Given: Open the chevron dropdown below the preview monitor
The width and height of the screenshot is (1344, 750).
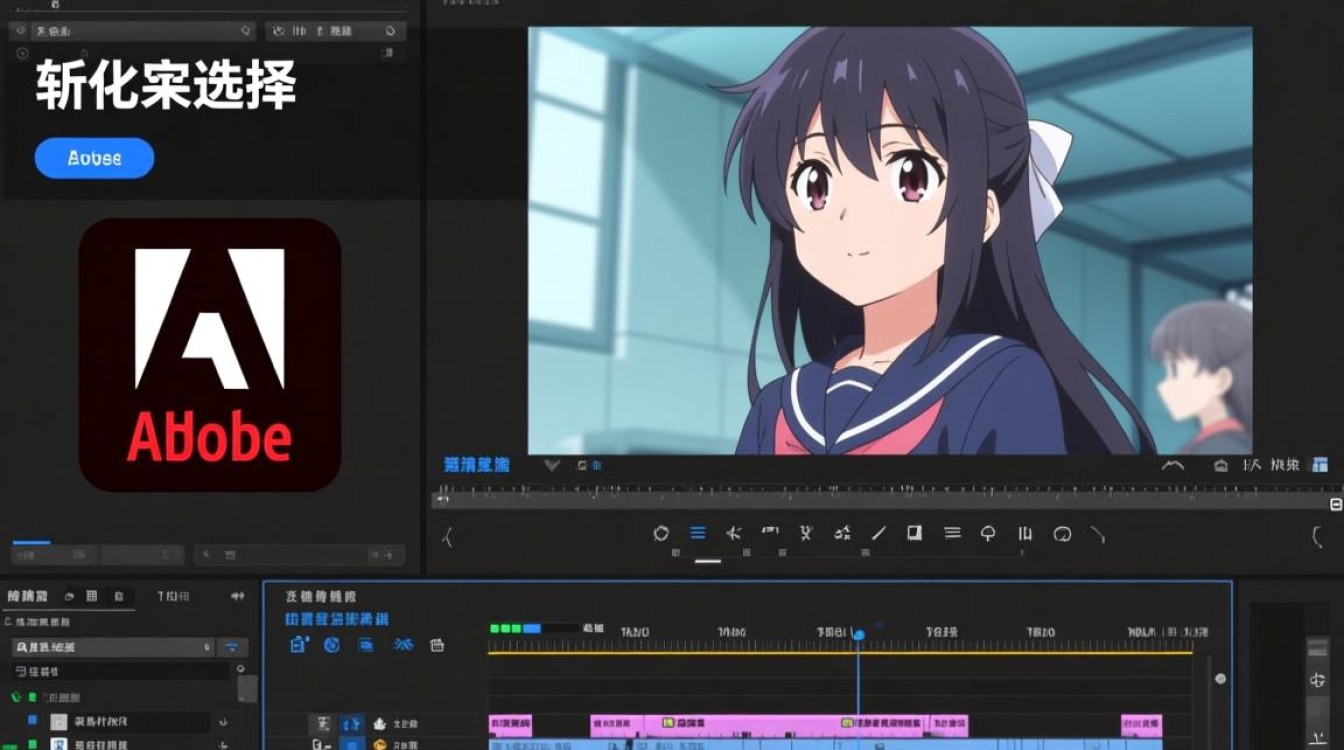Looking at the screenshot, I should tap(551, 465).
